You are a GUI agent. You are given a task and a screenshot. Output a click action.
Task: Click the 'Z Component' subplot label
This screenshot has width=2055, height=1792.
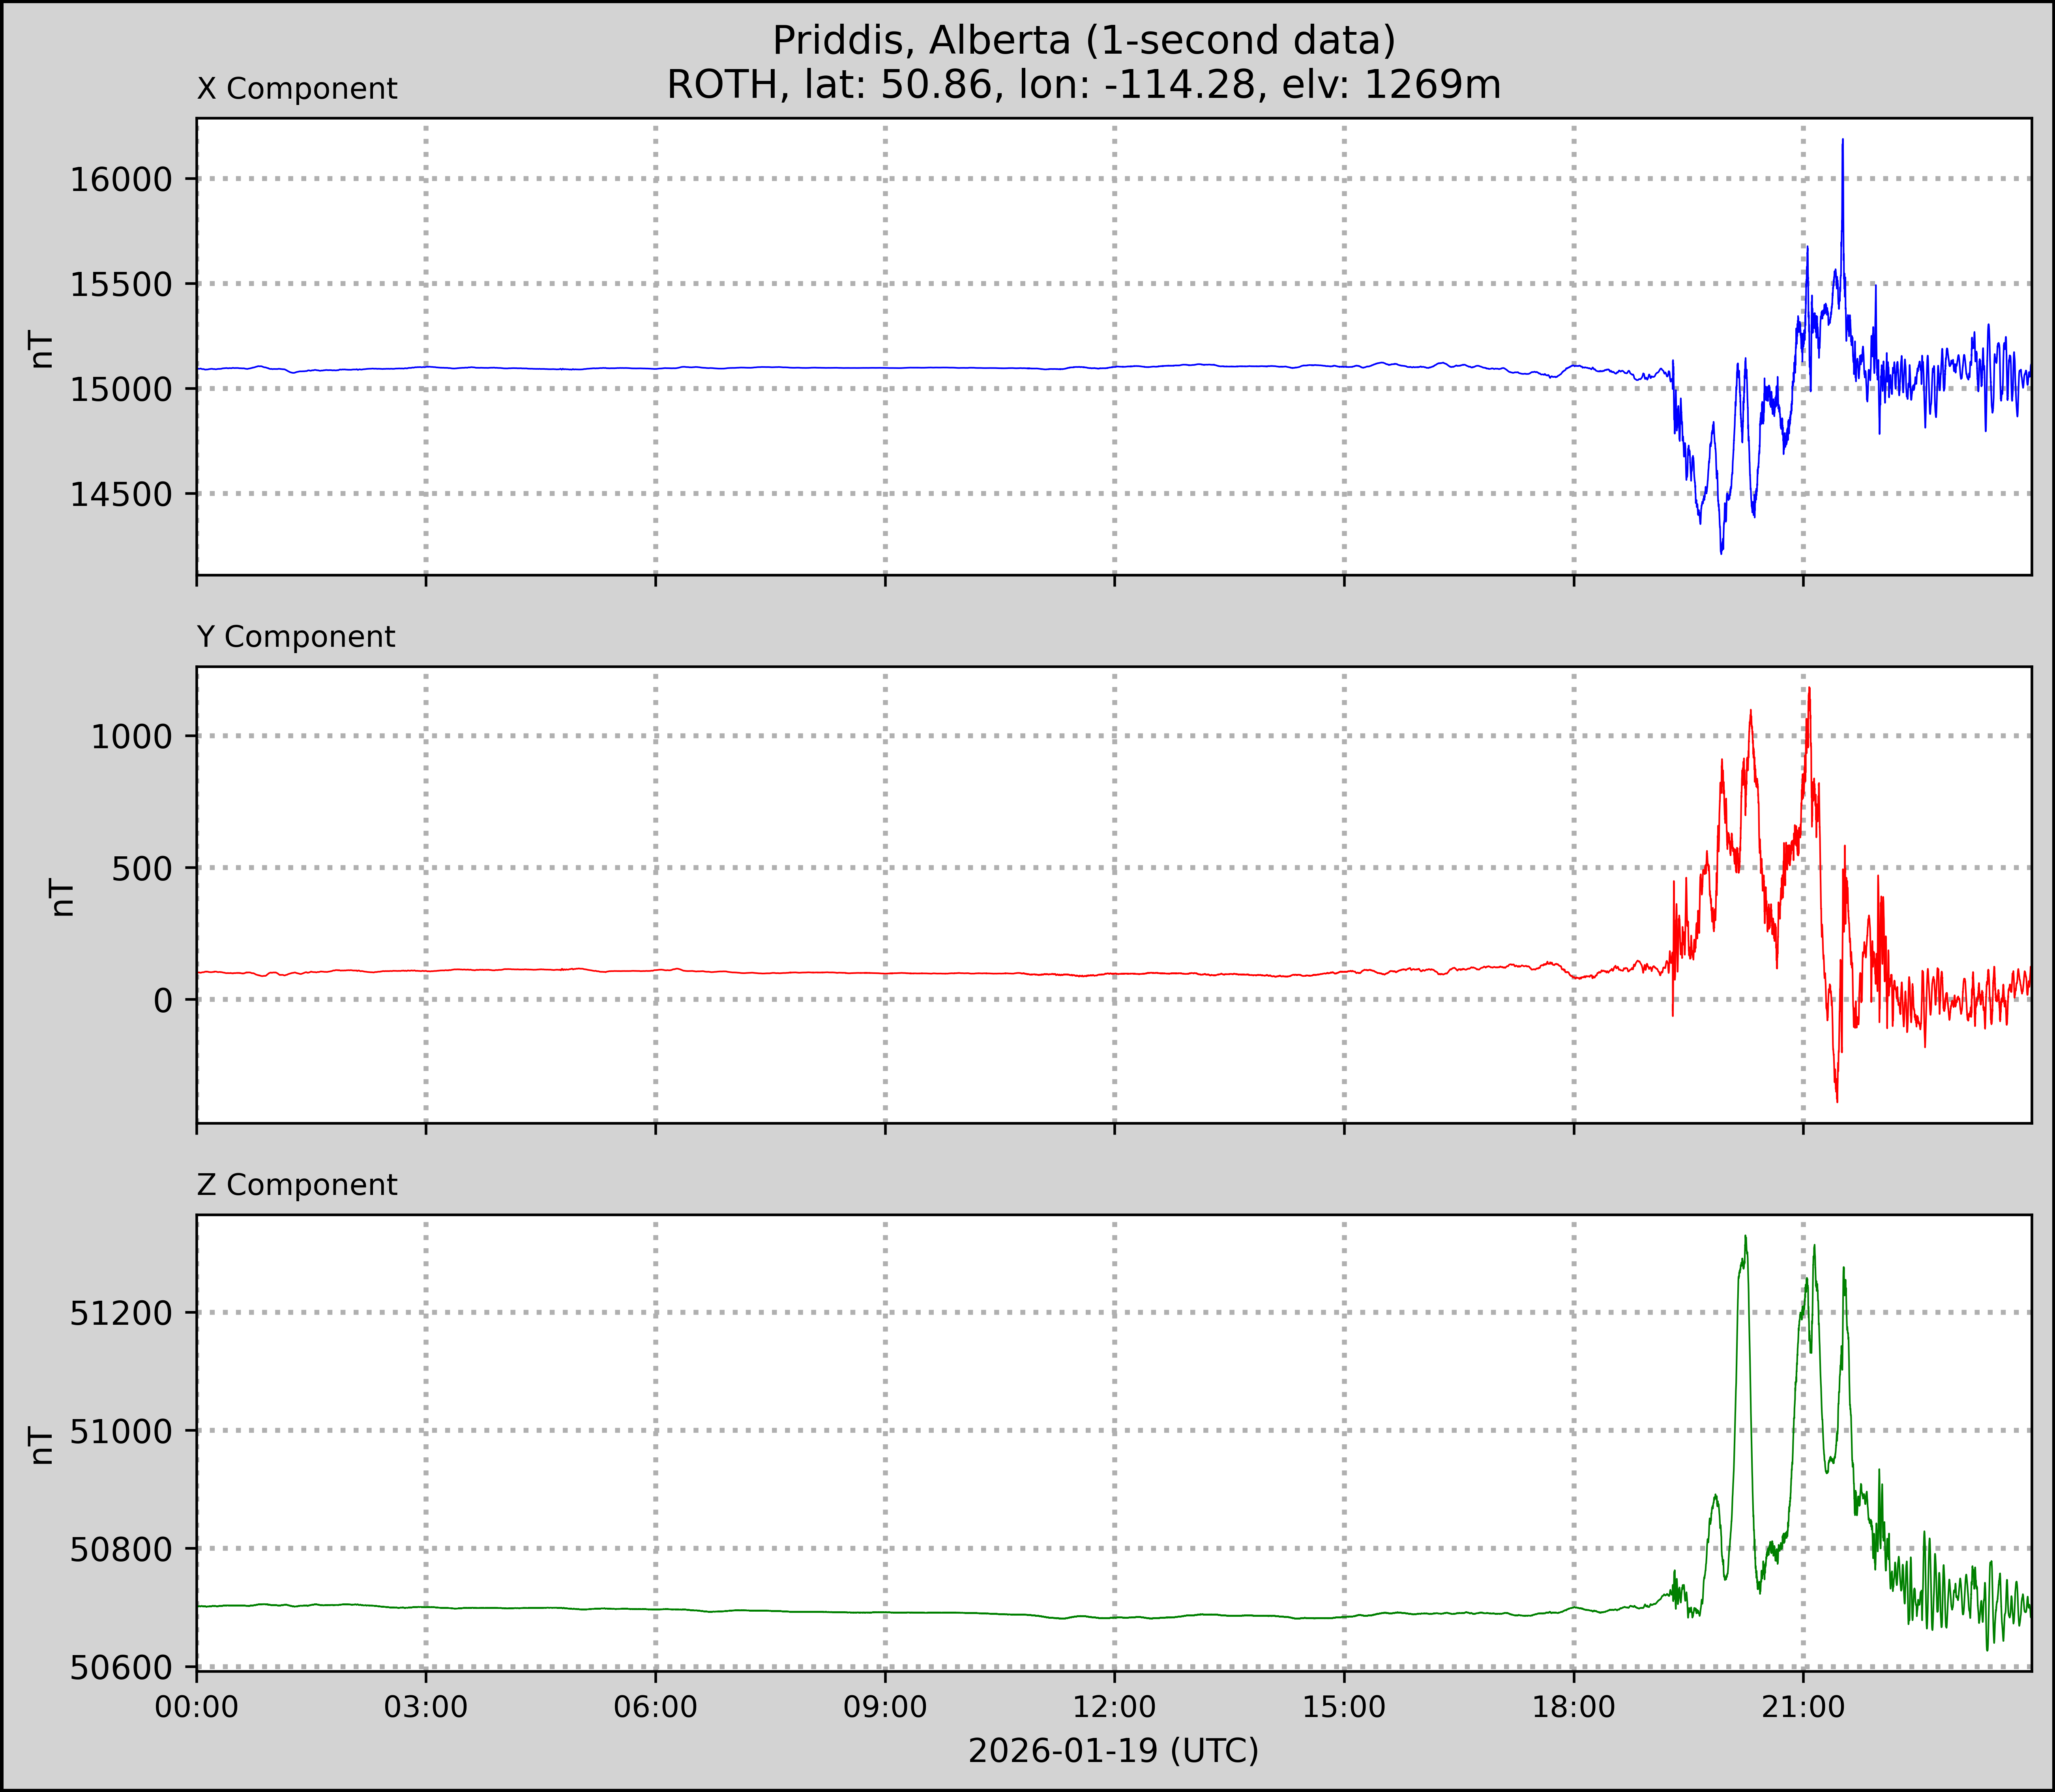pos(297,1185)
